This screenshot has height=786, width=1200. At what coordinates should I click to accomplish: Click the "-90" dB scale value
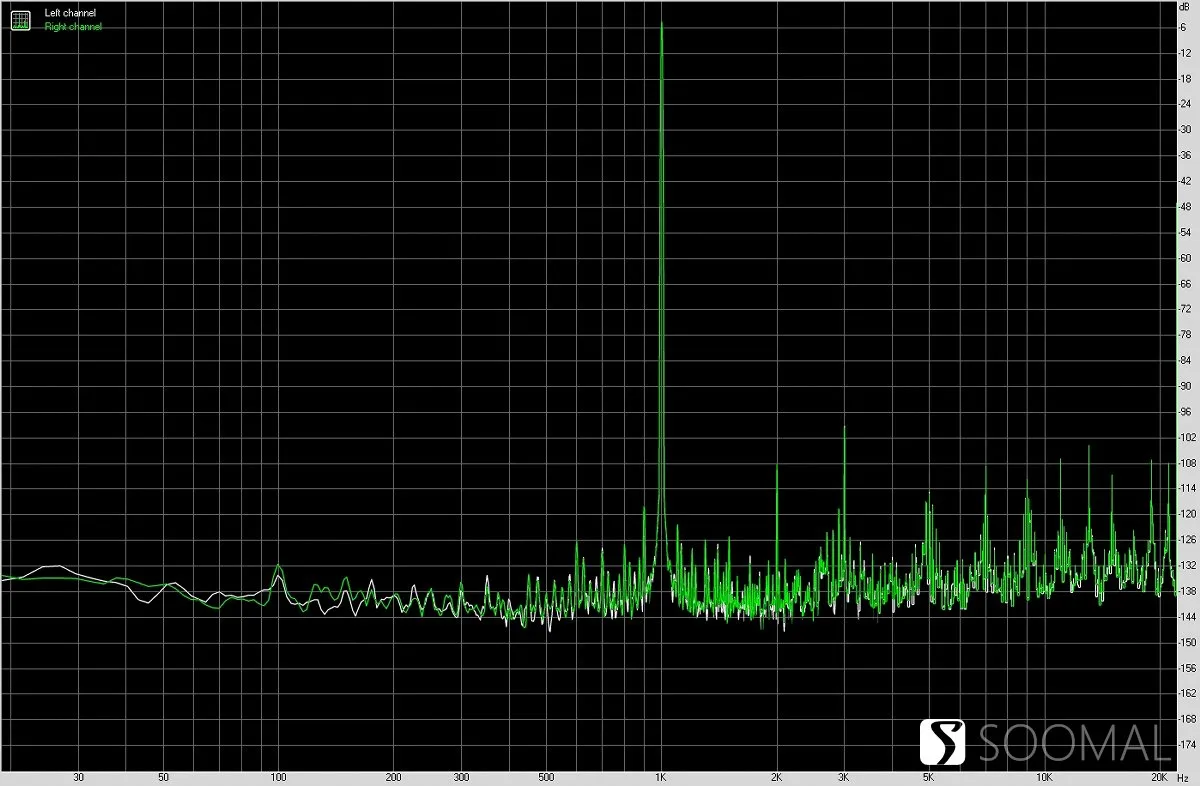tap(1186, 386)
